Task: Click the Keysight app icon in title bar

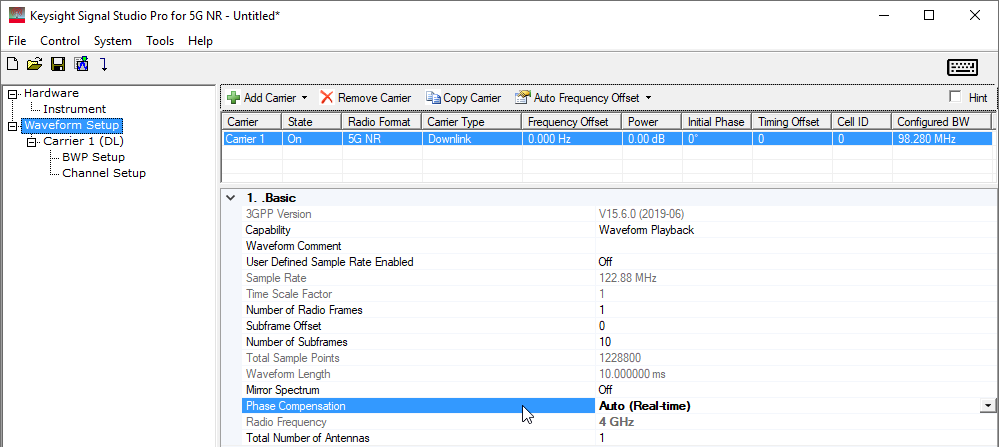Action: coord(17,16)
